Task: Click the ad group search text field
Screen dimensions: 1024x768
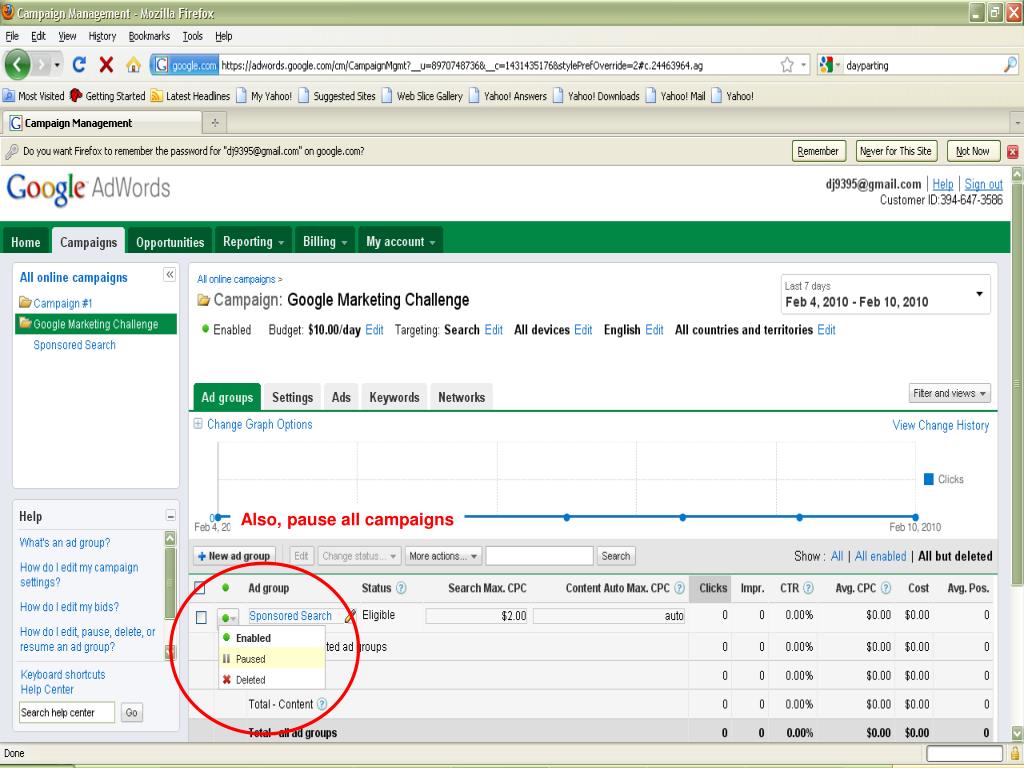Action: coord(539,556)
